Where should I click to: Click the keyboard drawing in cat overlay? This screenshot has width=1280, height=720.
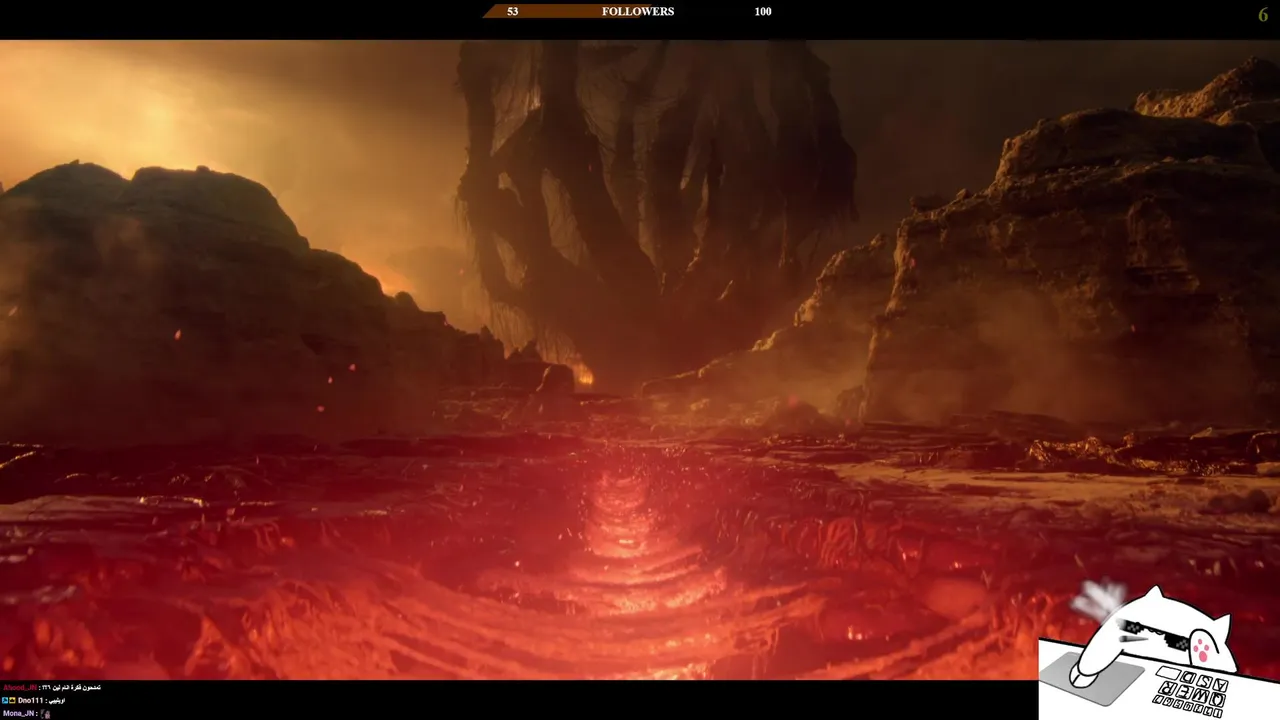[x=1190, y=691]
